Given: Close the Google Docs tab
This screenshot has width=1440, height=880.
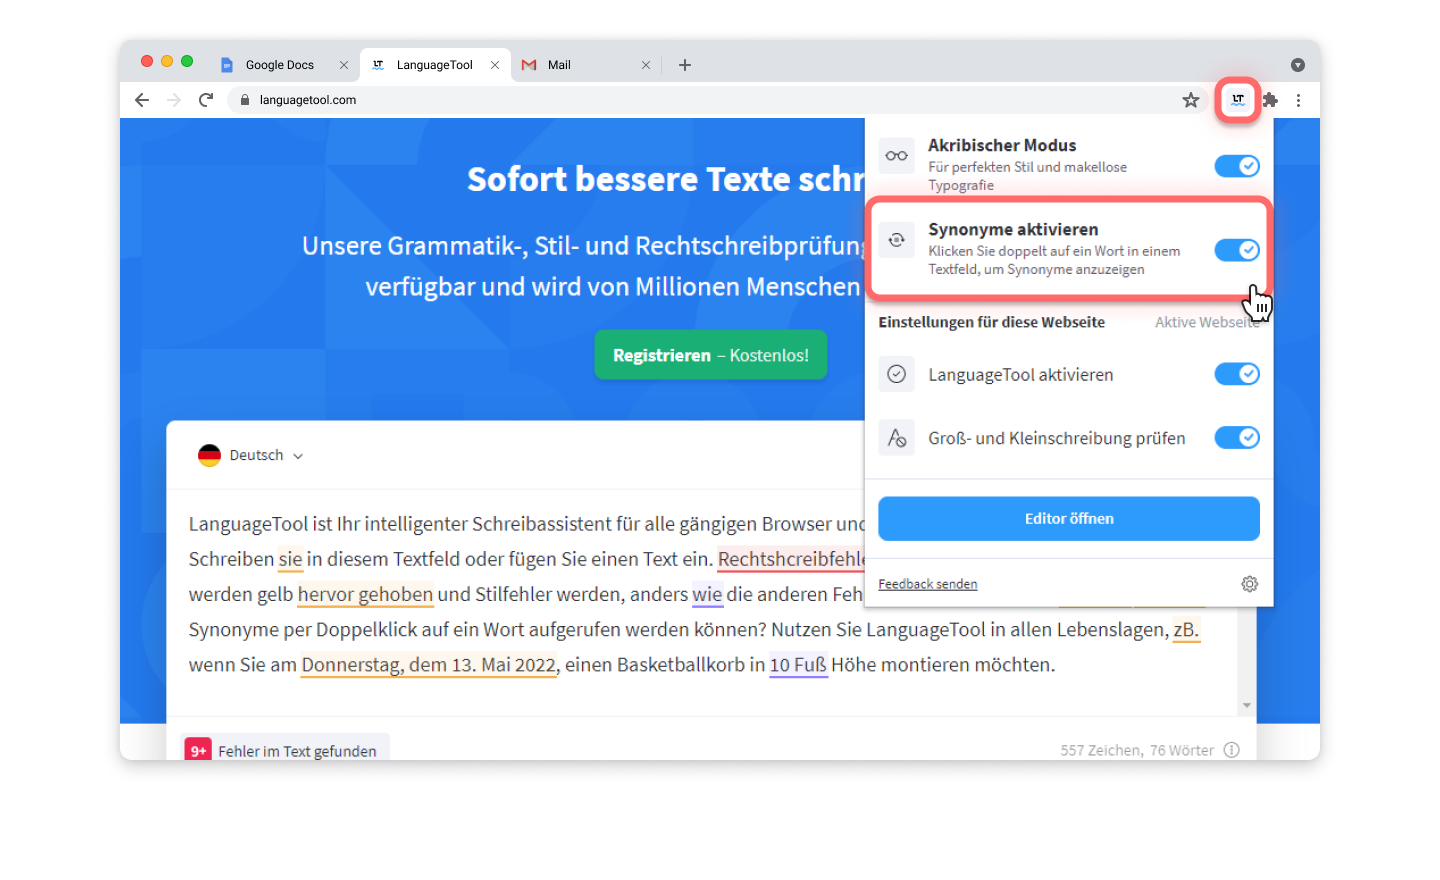Looking at the screenshot, I should (344, 65).
